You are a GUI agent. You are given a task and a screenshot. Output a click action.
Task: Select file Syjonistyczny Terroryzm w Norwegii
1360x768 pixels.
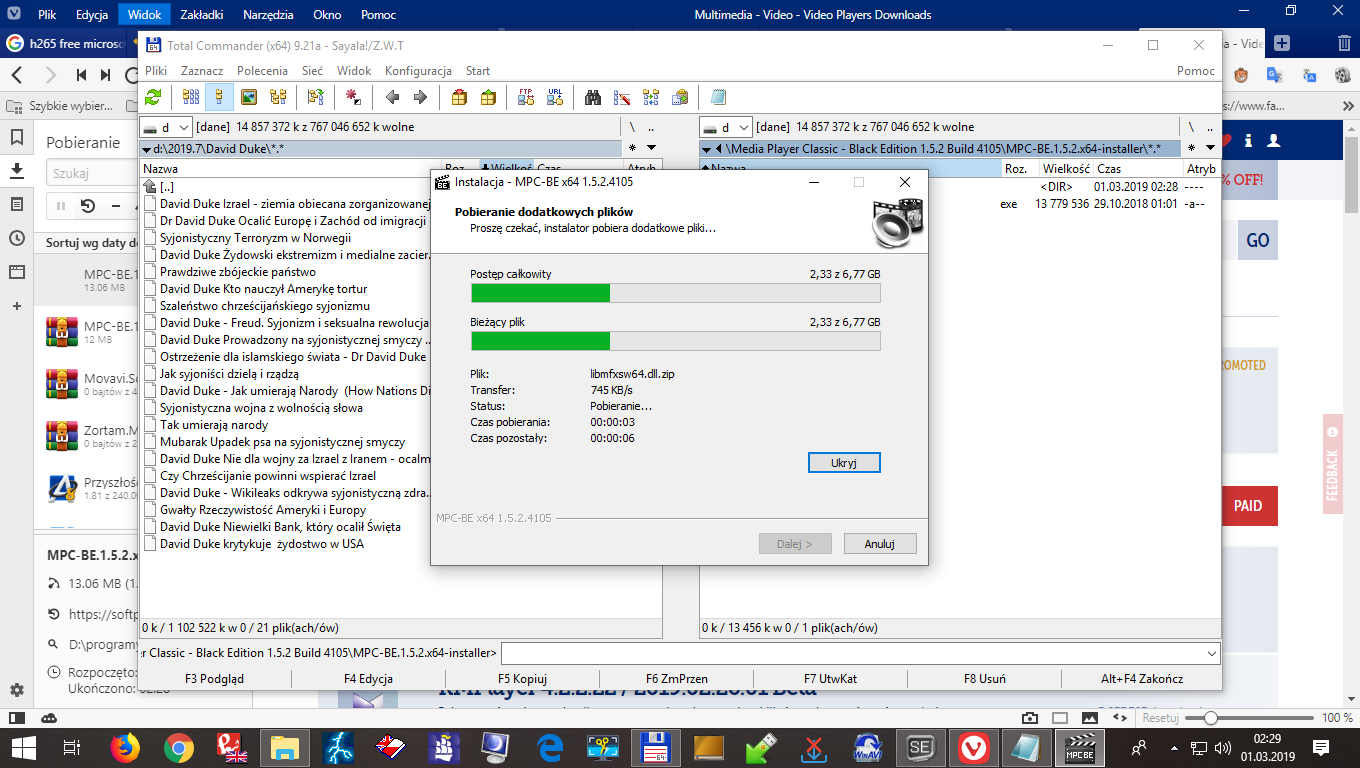coord(255,238)
